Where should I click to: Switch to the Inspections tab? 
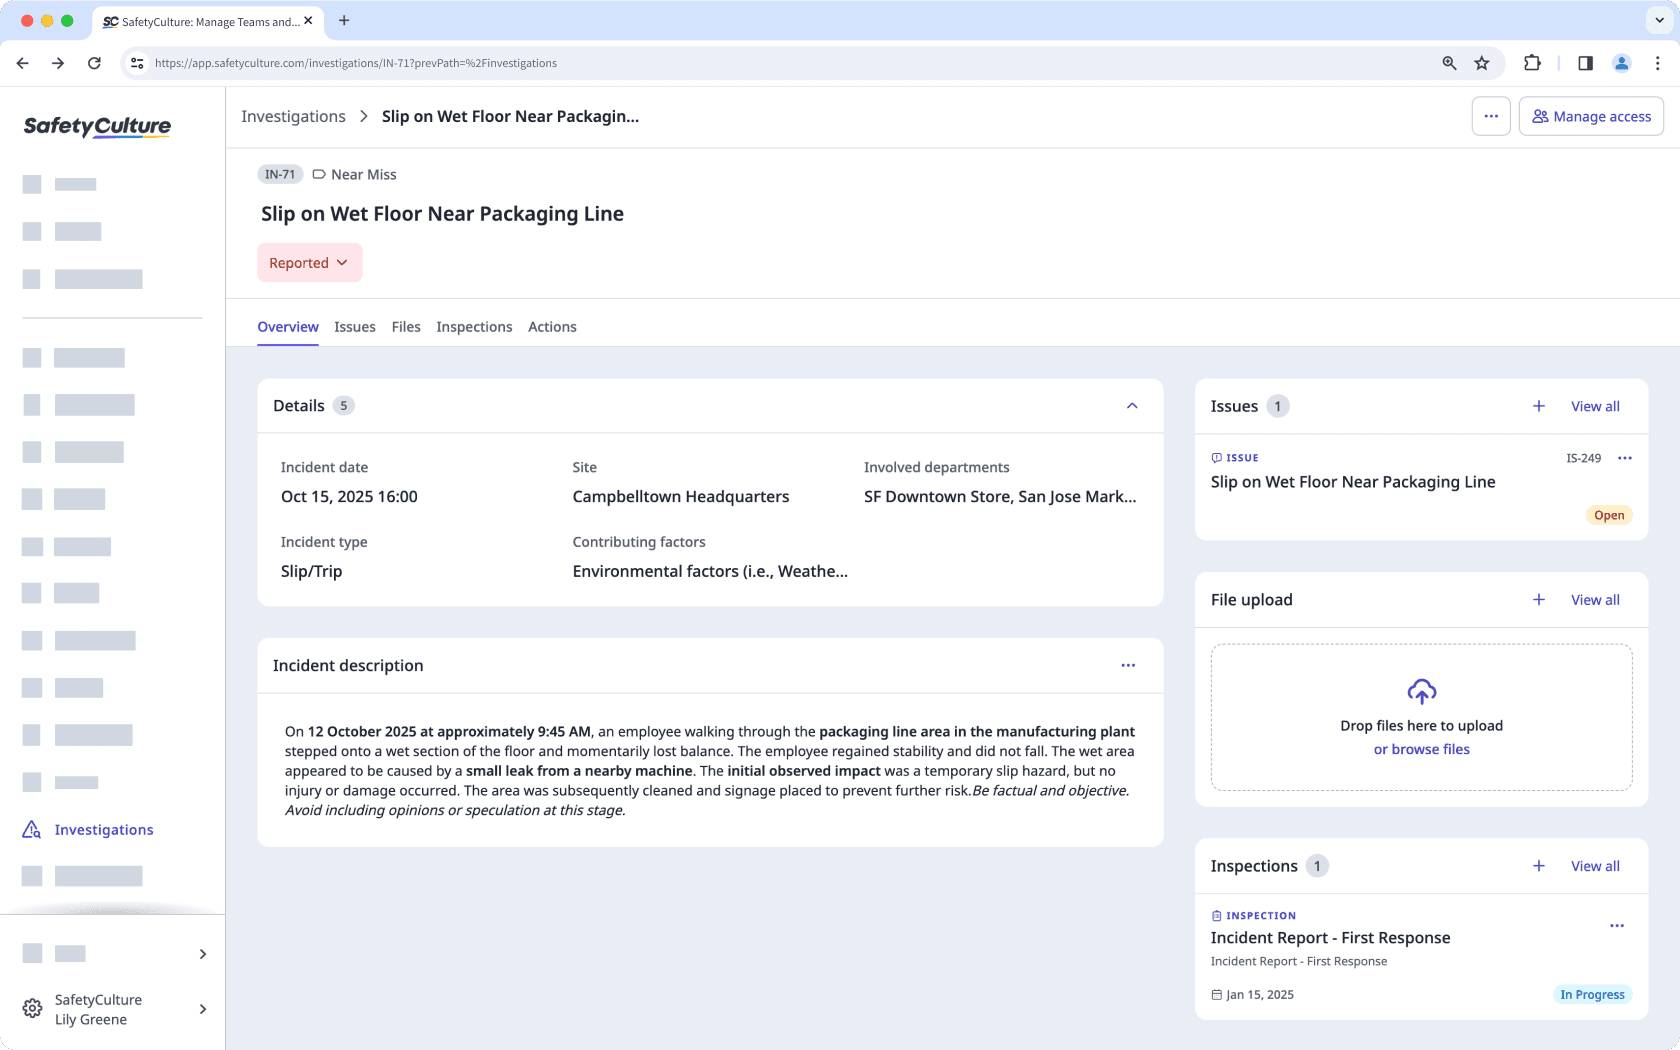(x=474, y=326)
